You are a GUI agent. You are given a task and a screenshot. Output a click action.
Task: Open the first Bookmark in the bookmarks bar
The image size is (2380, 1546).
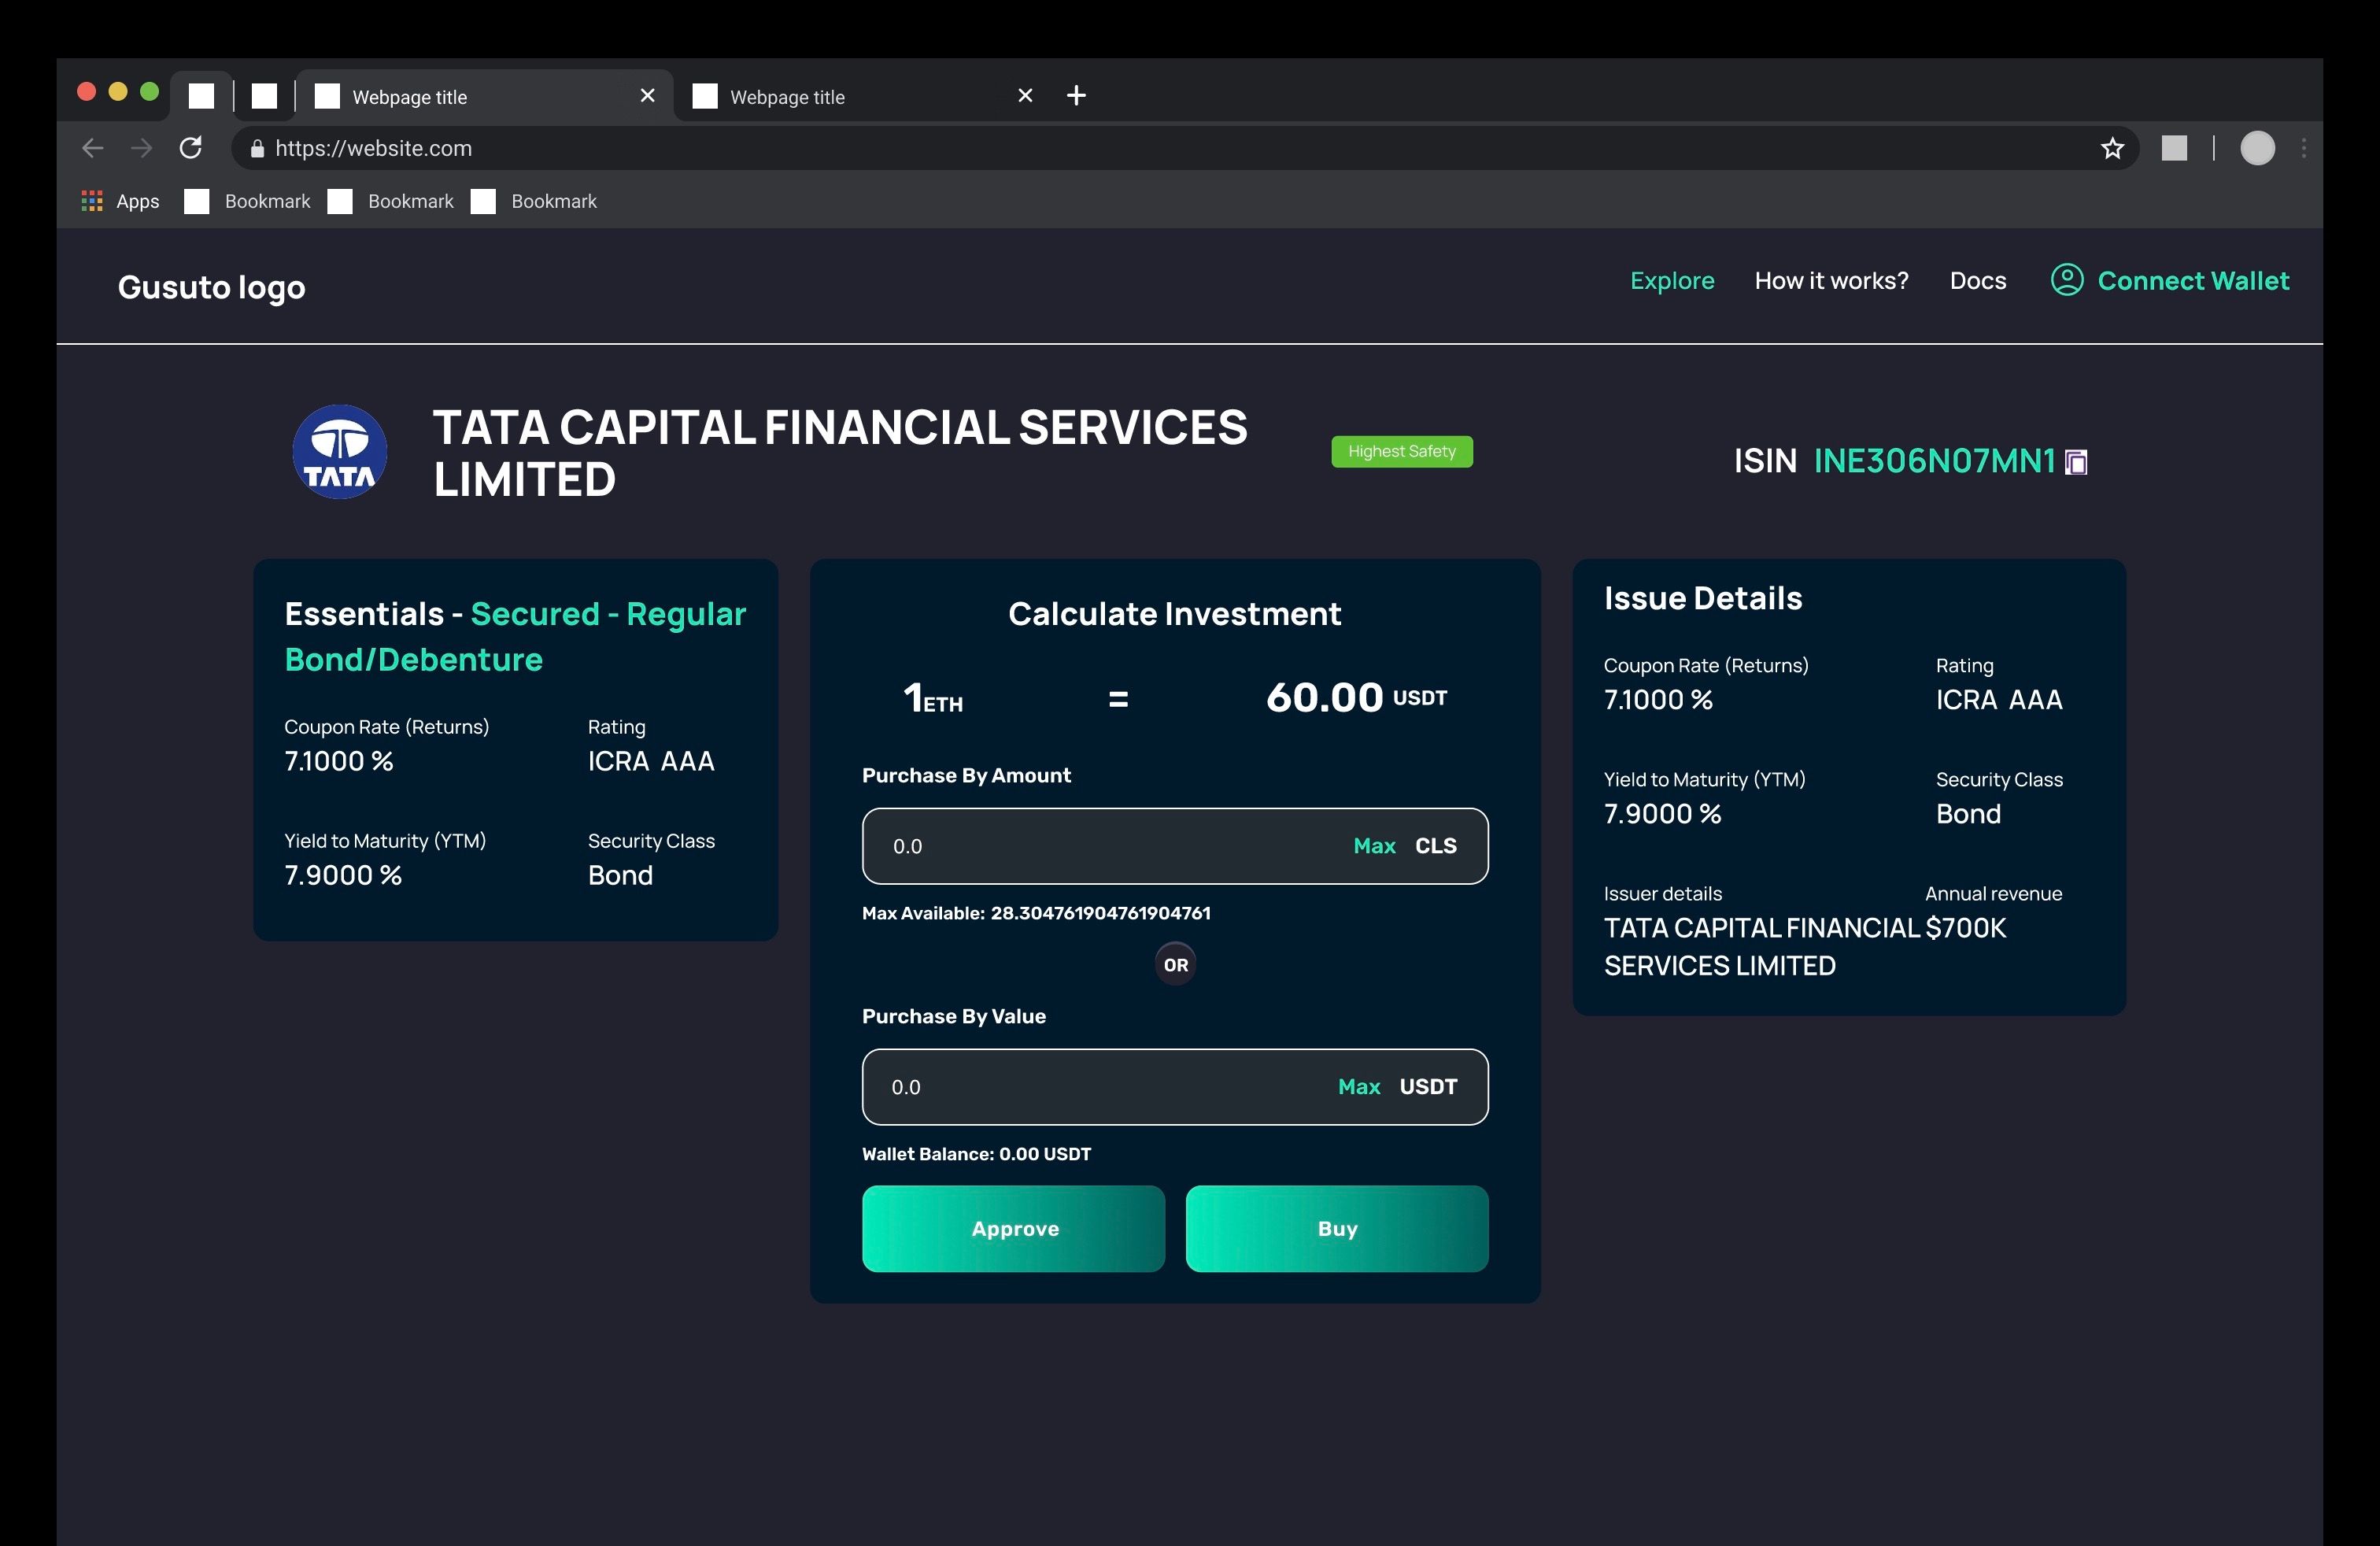click(248, 201)
